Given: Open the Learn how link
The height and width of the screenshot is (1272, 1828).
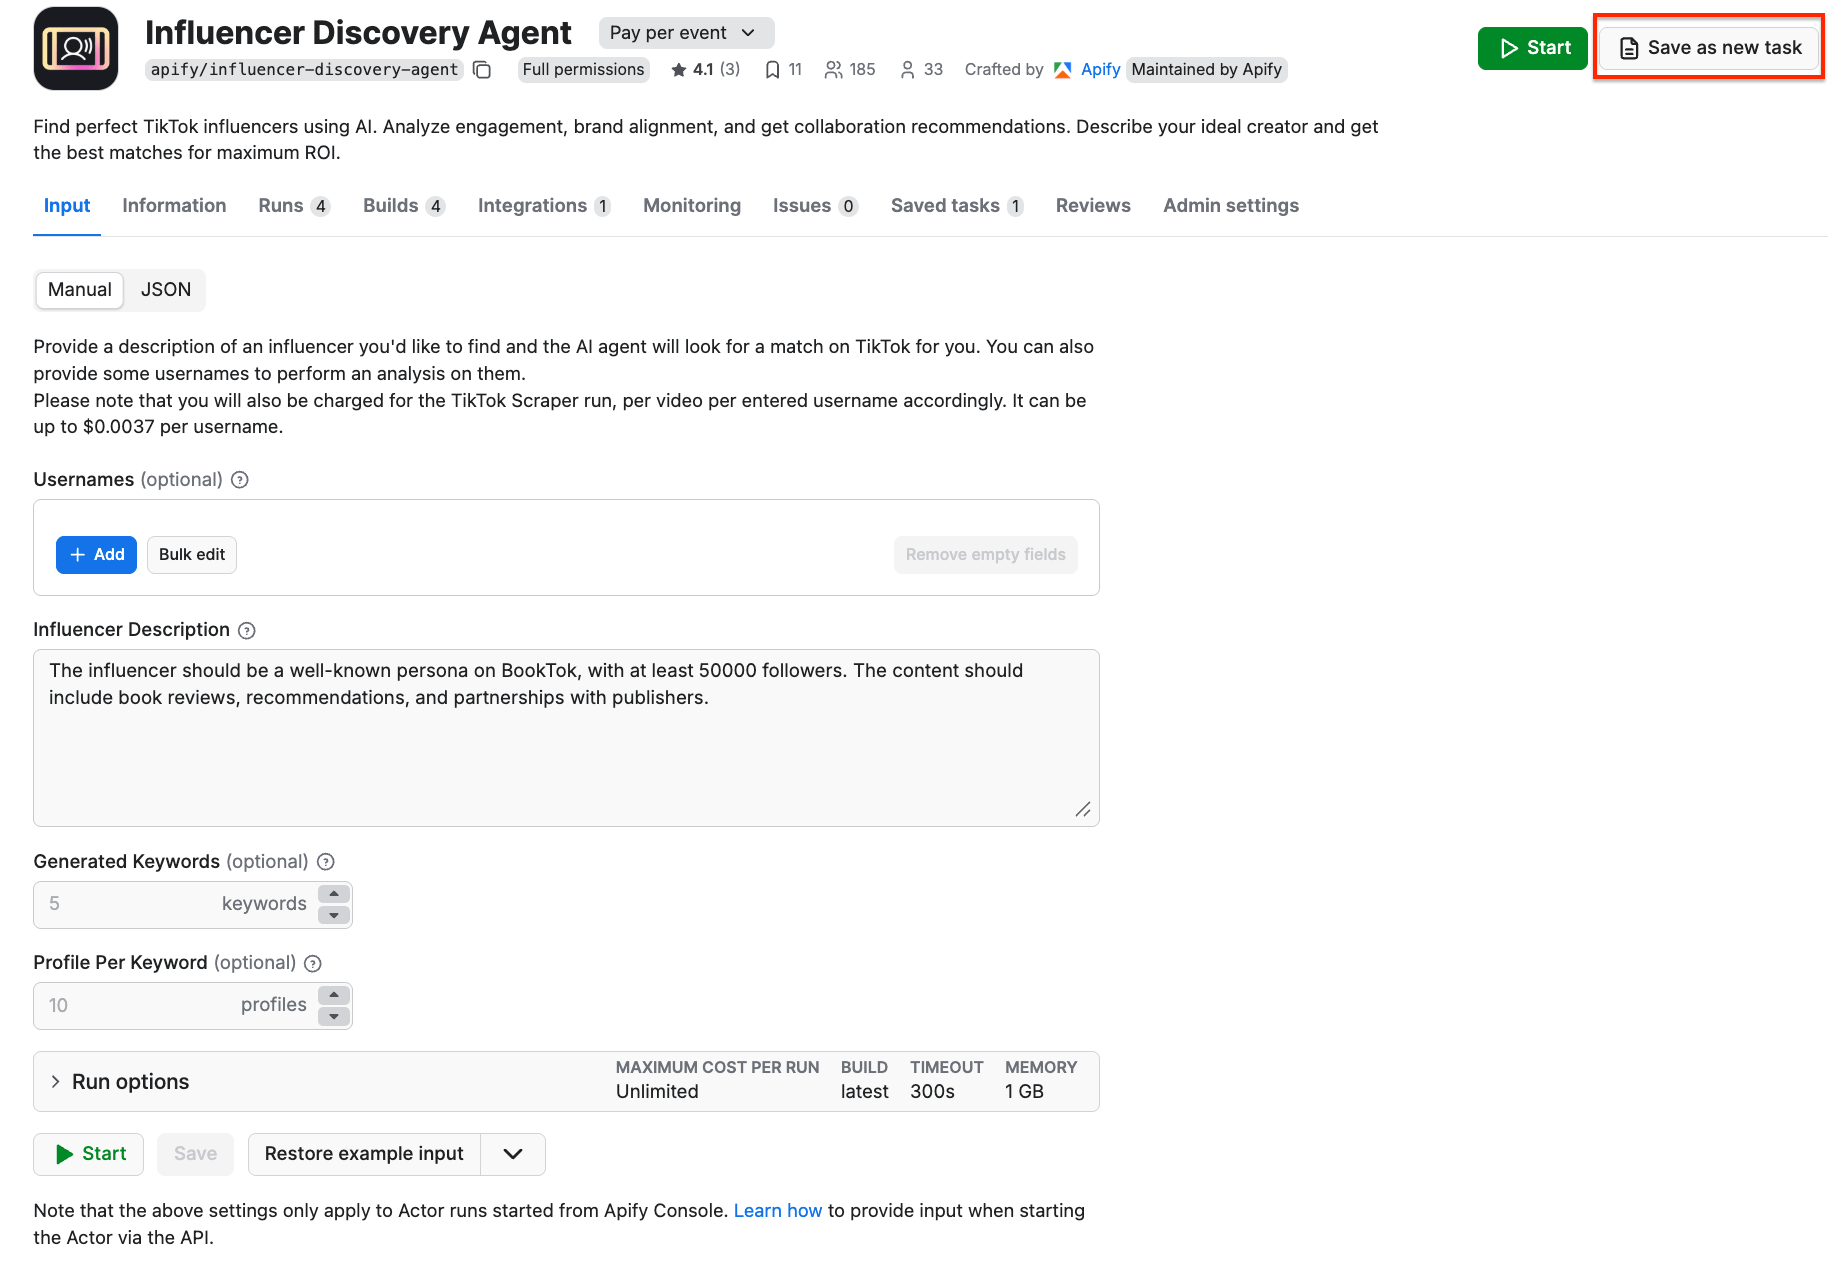Looking at the screenshot, I should (778, 1210).
